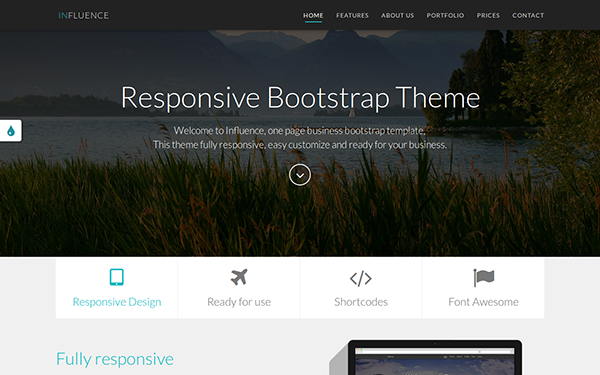The height and width of the screenshot is (375, 600).
Task: Click the flag icon above Font Awesome
Action: tap(484, 277)
